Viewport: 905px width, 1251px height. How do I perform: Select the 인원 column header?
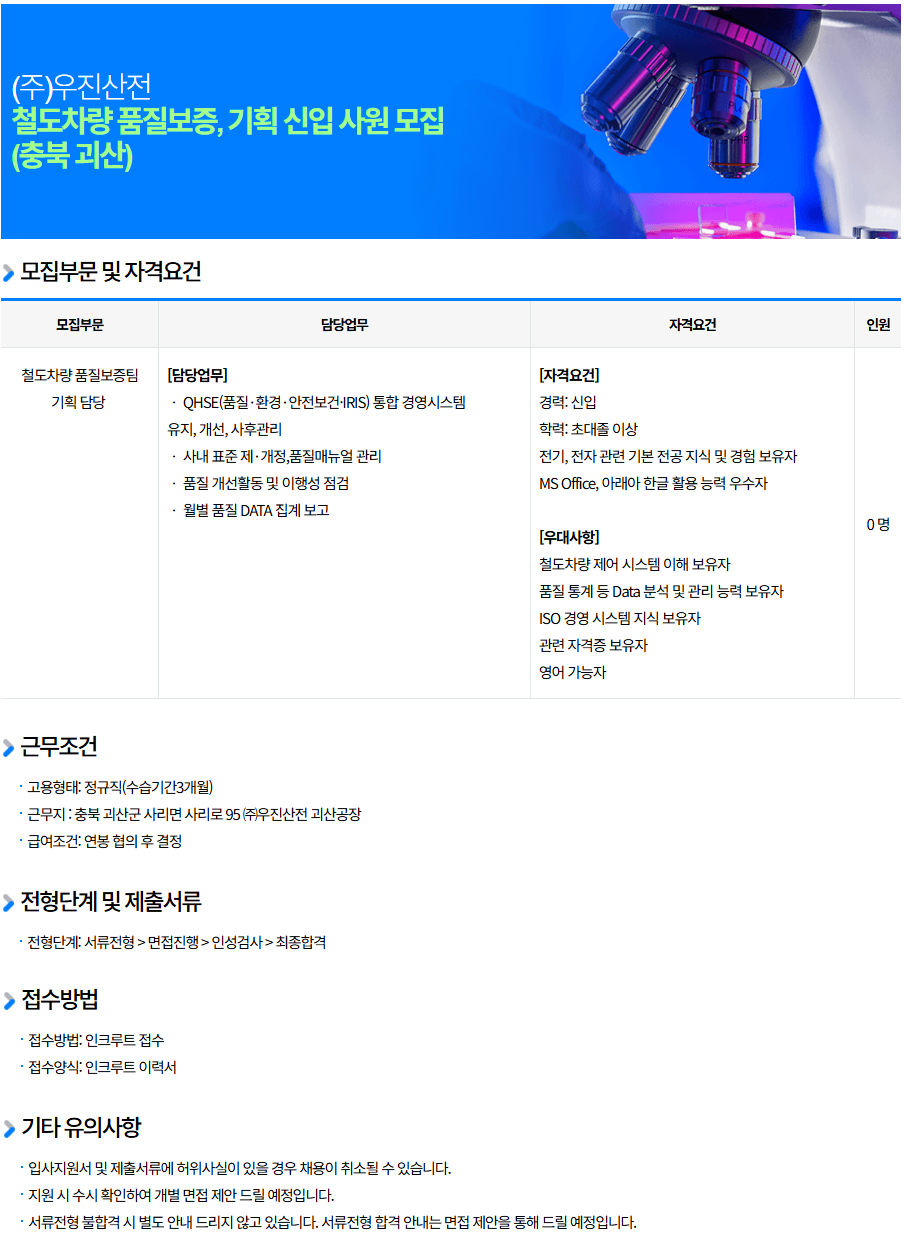click(878, 324)
